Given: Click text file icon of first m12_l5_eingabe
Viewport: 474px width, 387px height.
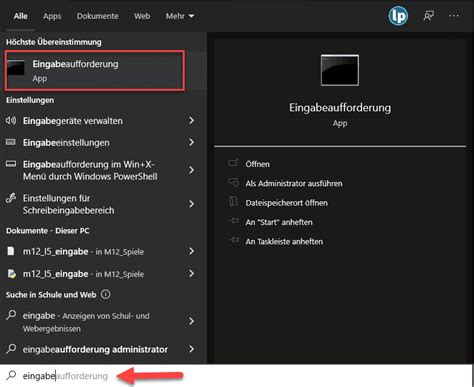Looking at the screenshot, I should pyautogui.click(x=11, y=251).
